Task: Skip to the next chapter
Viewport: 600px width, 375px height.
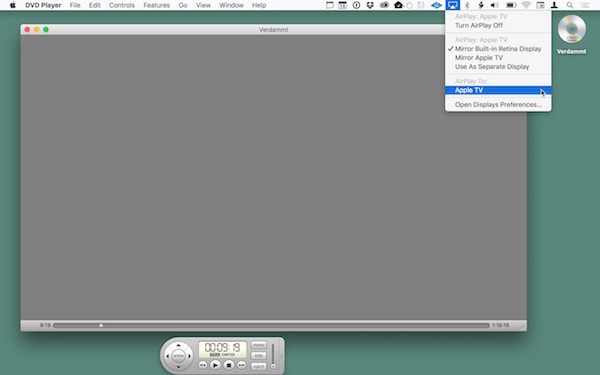Action: click(x=241, y=365)
